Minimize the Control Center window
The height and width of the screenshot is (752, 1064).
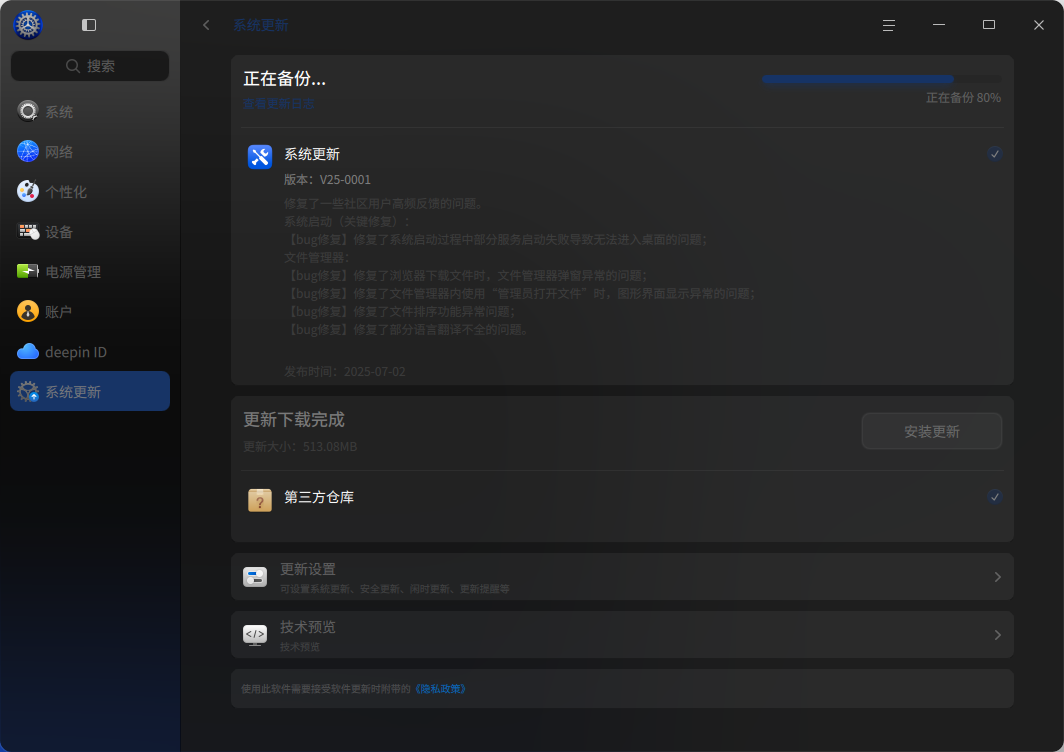point(938,25)
